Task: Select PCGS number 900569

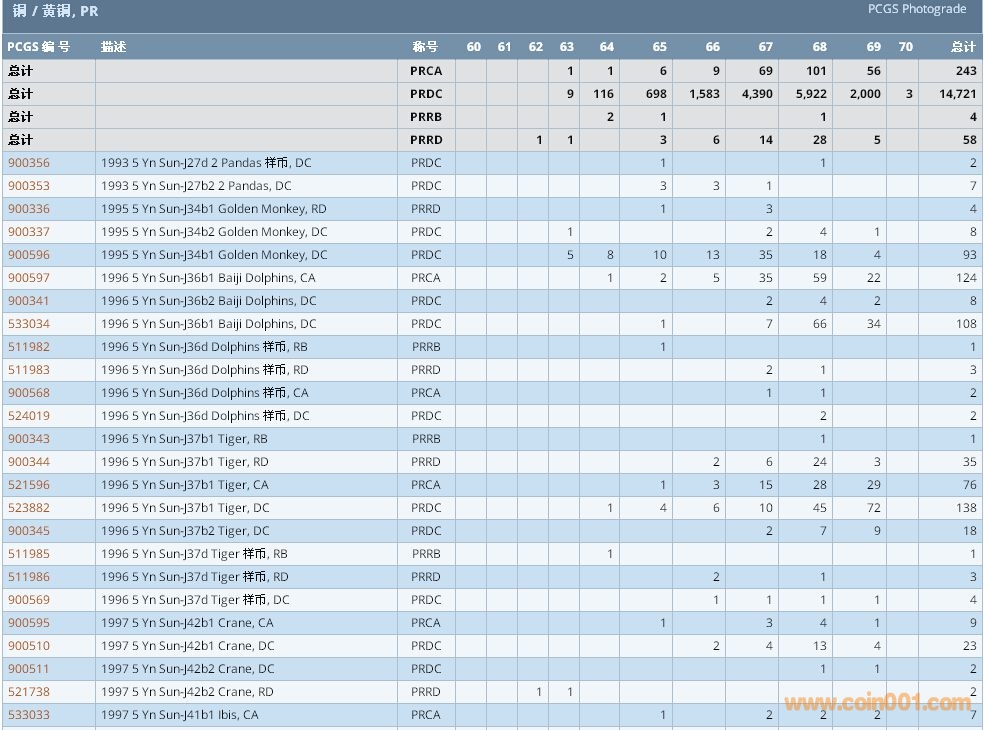Action: click(29, 600)
